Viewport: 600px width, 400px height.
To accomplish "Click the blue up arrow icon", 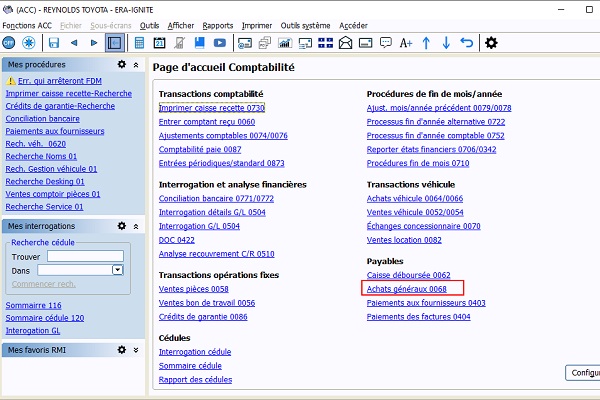I will pyautogui.click(x=427, y=43).
